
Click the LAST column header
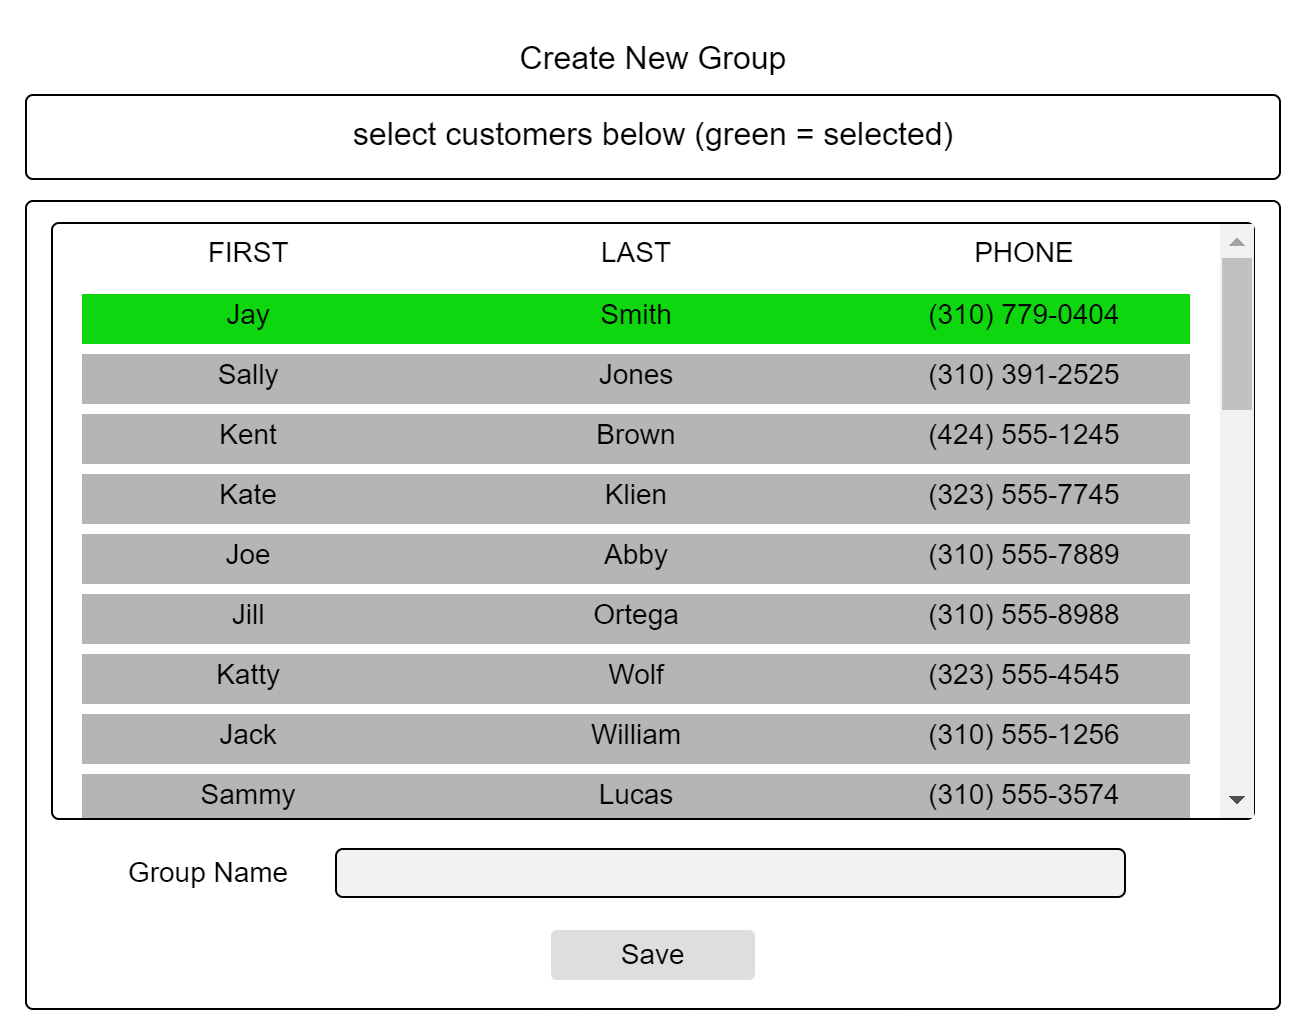coord(635,253)
